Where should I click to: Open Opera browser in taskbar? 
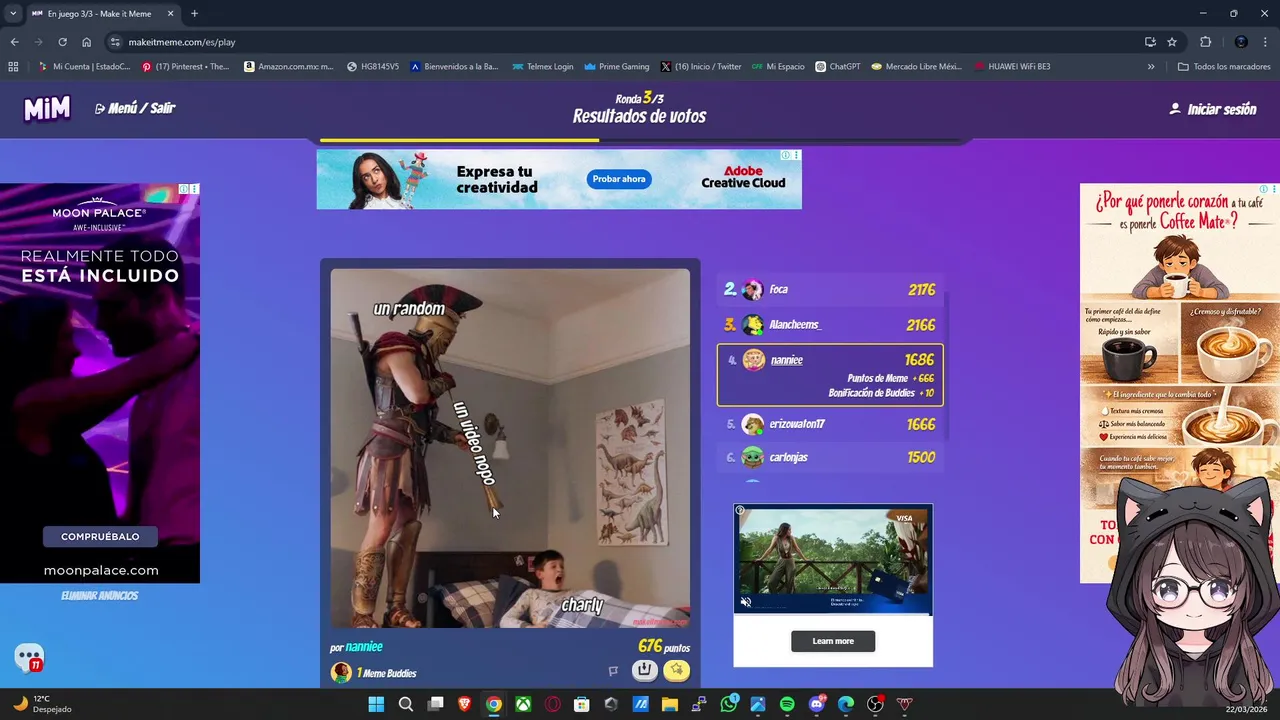pyautogui.click(x=552, y=704)
